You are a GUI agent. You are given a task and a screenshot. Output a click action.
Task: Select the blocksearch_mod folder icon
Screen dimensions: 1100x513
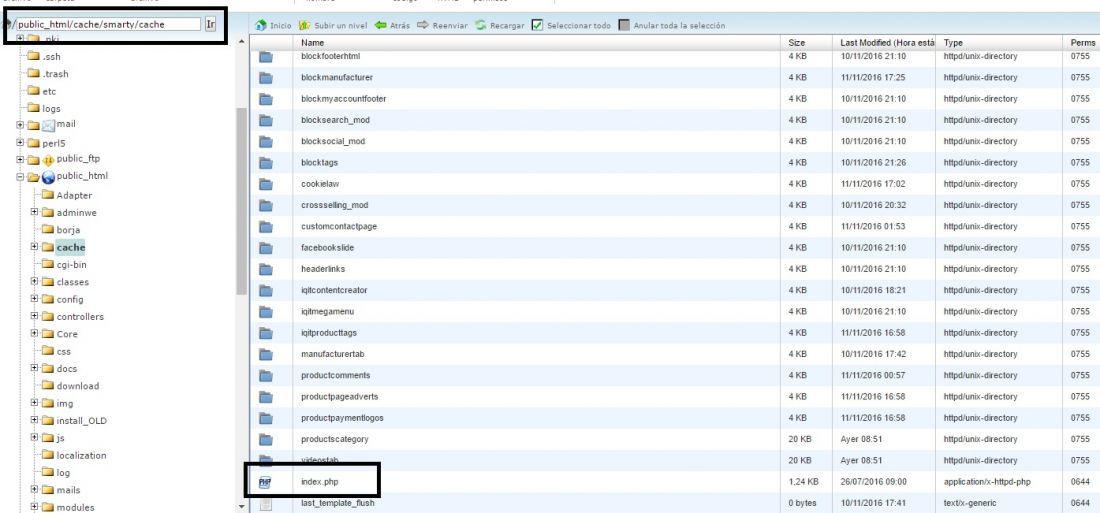click(x=265, y=120)
